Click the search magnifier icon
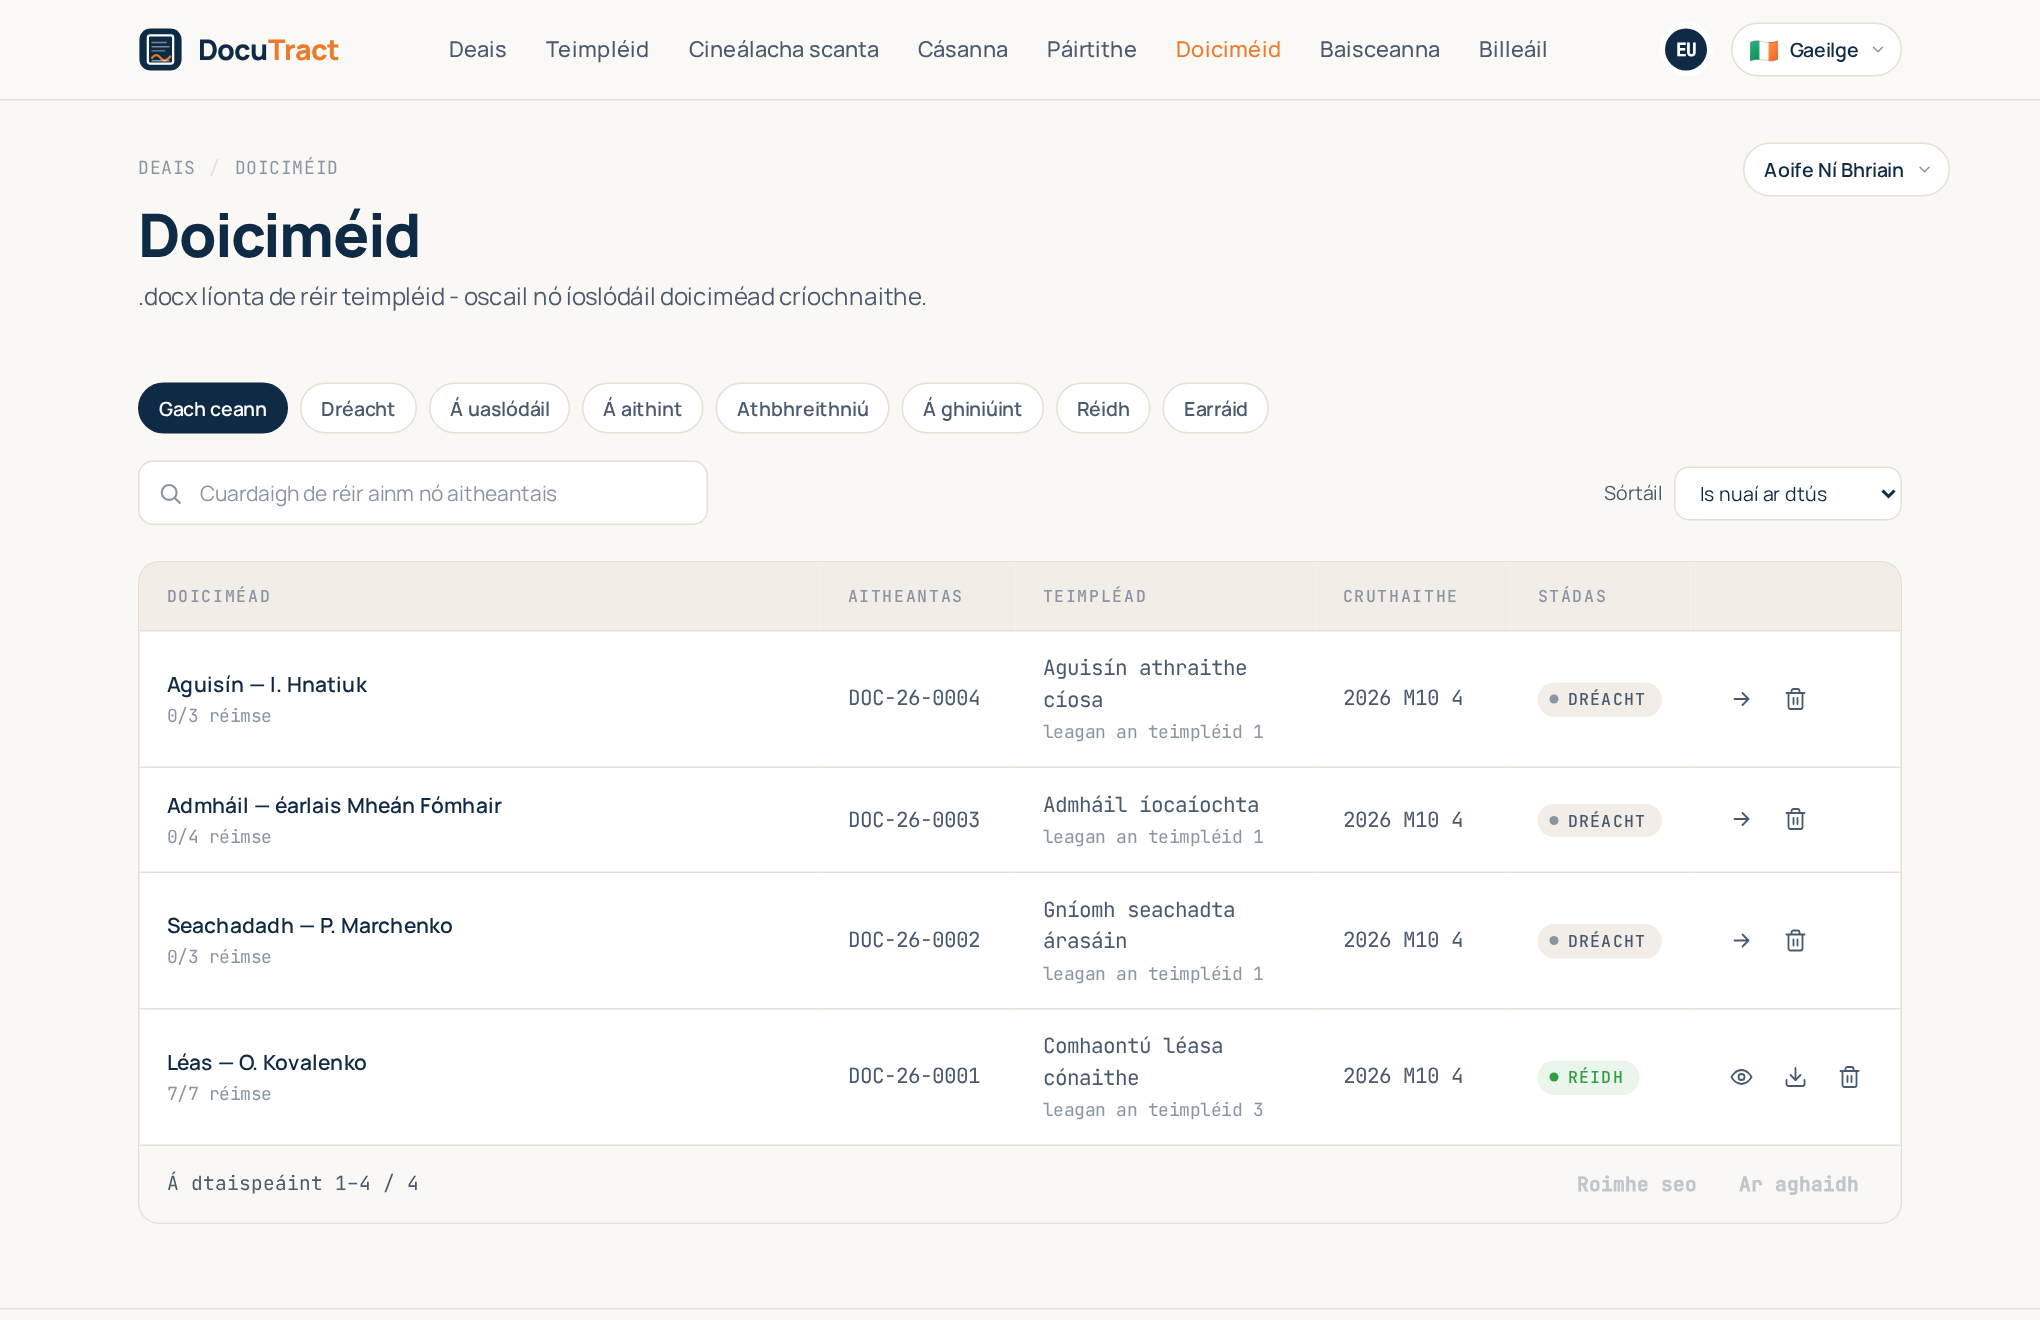The height and width of the screenshot is (1320, 2040). (171, 494)
